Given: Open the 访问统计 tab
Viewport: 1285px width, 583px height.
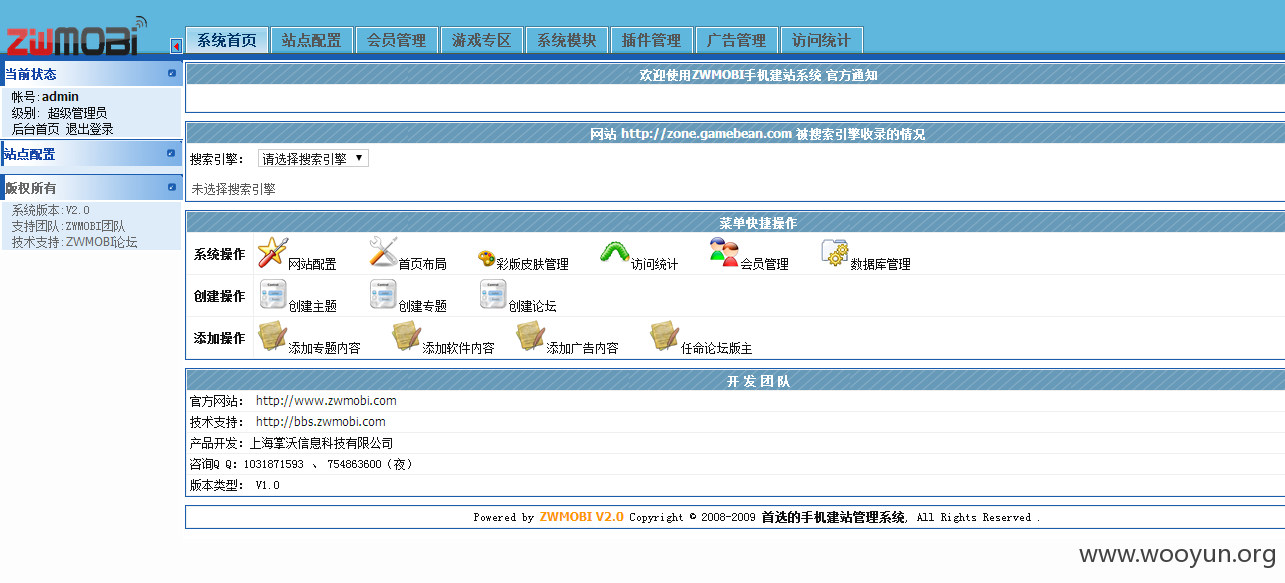Looking at the screenshot, I should coord(821,40).
